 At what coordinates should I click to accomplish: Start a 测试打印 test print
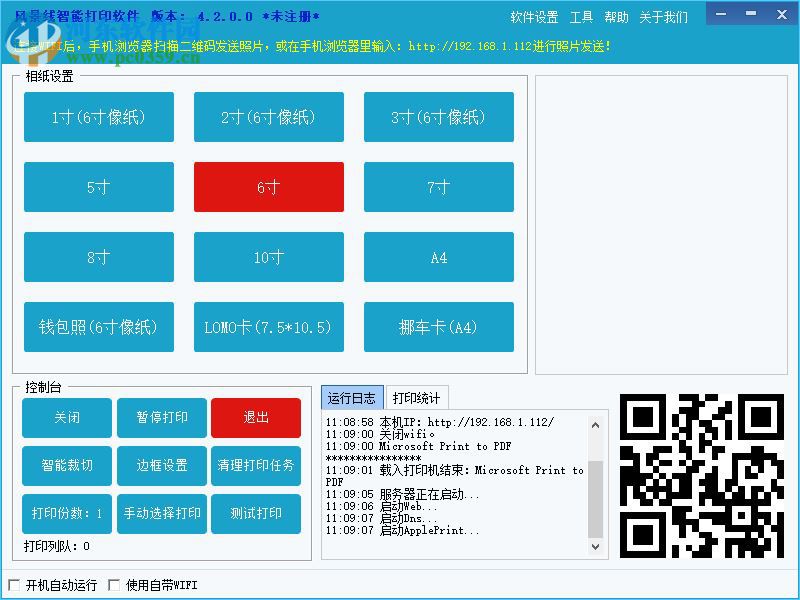coord(256,514)
